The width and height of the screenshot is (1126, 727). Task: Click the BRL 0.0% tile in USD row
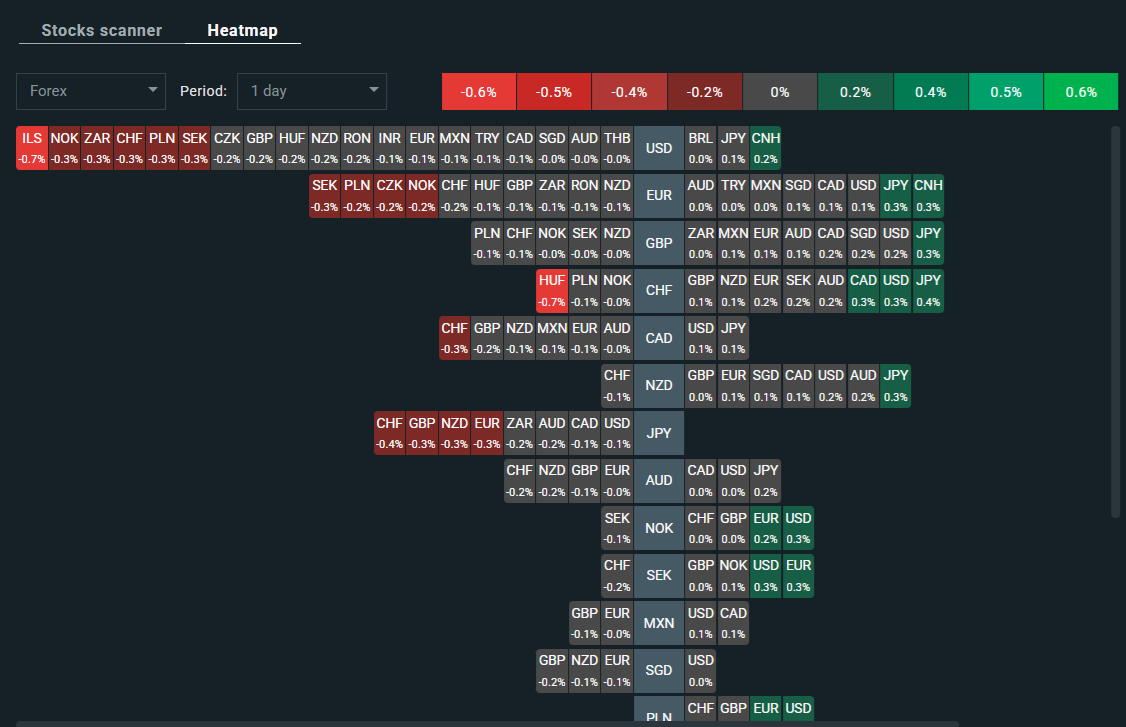tap(700, 148)
